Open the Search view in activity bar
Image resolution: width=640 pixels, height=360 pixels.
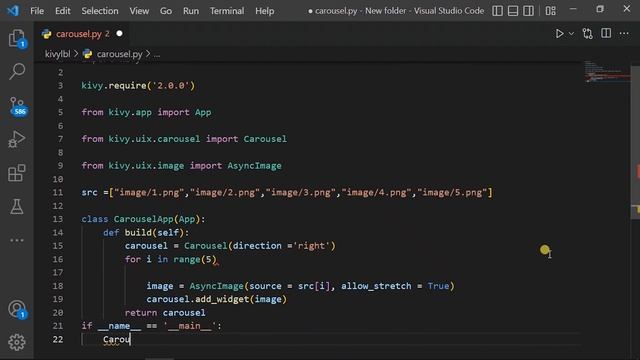click(x=17, y=71)
